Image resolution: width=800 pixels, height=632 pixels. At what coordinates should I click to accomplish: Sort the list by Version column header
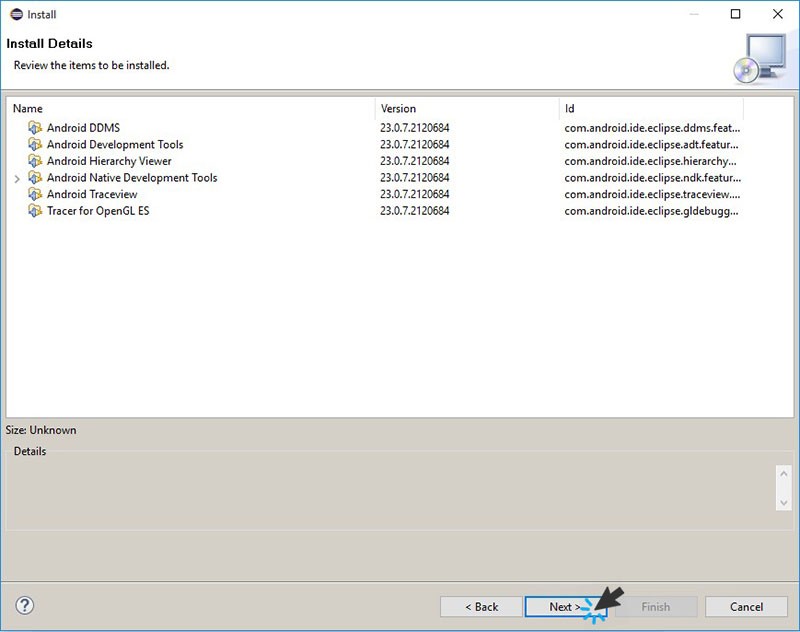[x=466, y=108]
